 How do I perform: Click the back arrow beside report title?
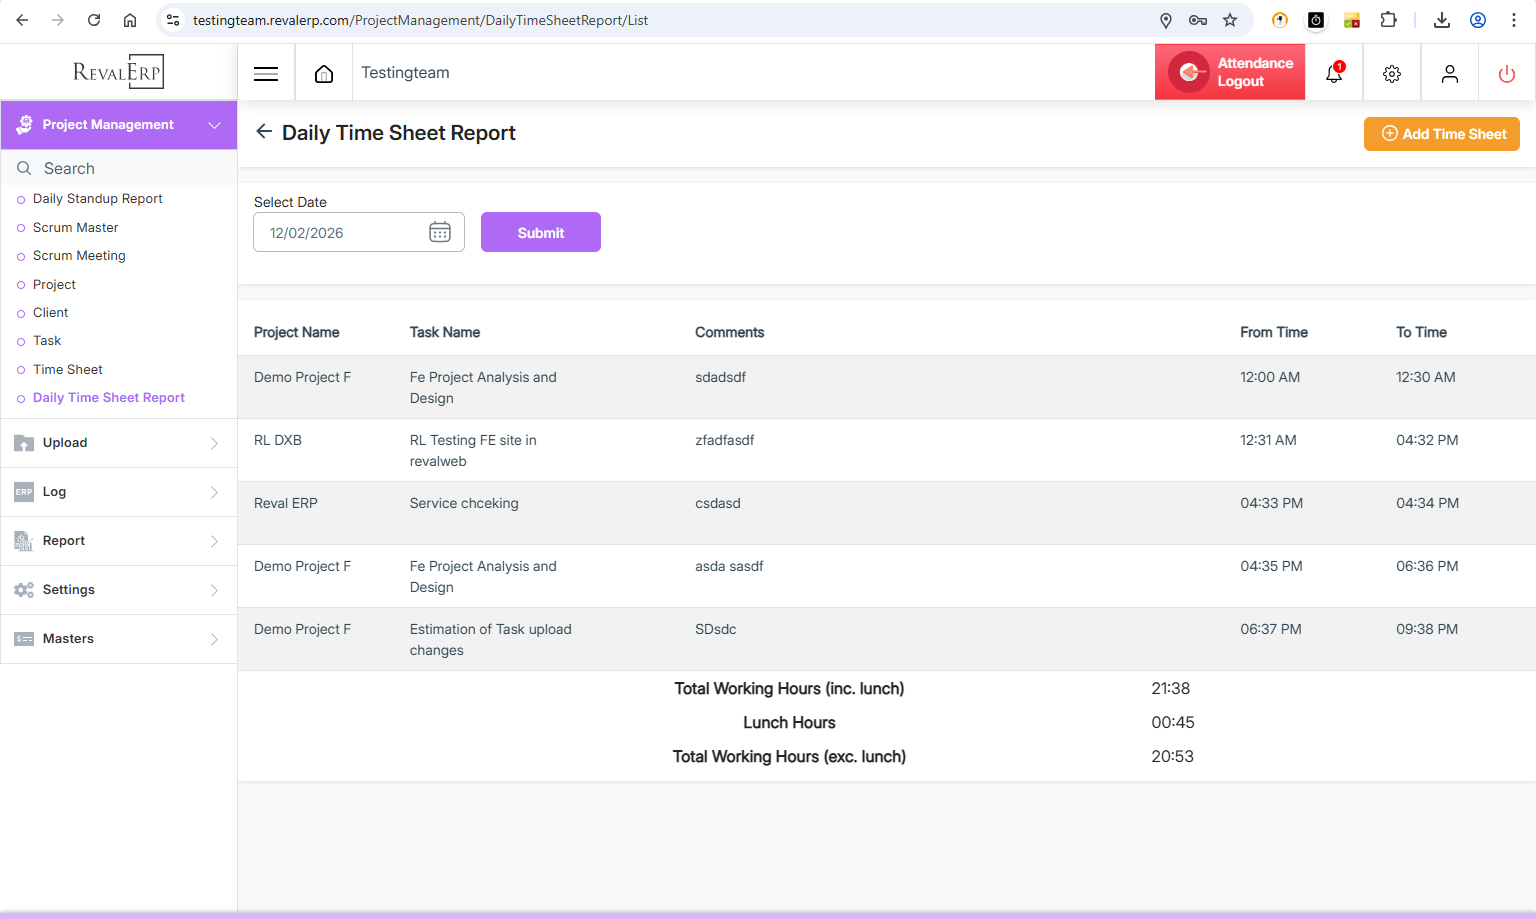(264, 132)
